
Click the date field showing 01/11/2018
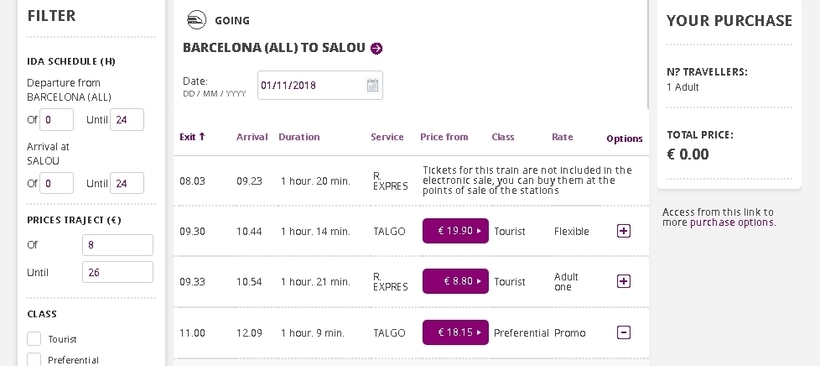click(x=320, y=85)
